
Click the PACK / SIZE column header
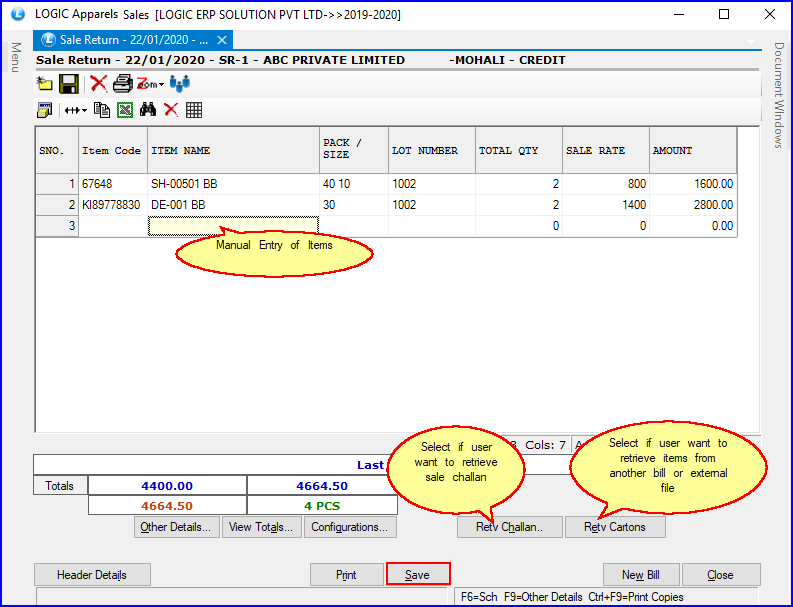coord(354,150)
